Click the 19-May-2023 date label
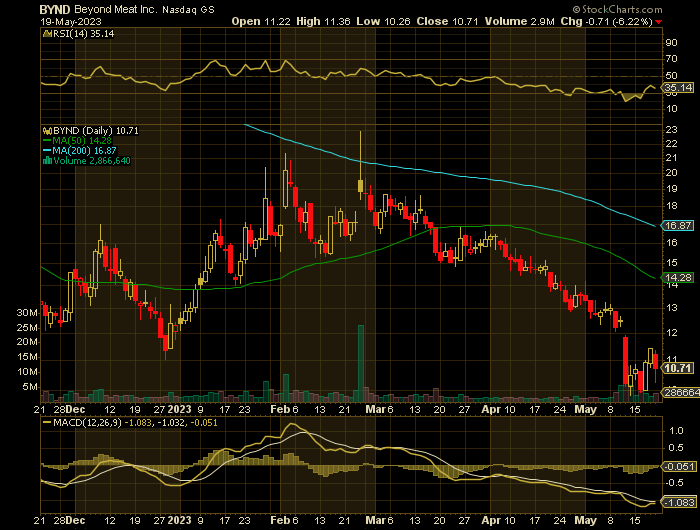The image size is (700, 530). tap(71, 21)
